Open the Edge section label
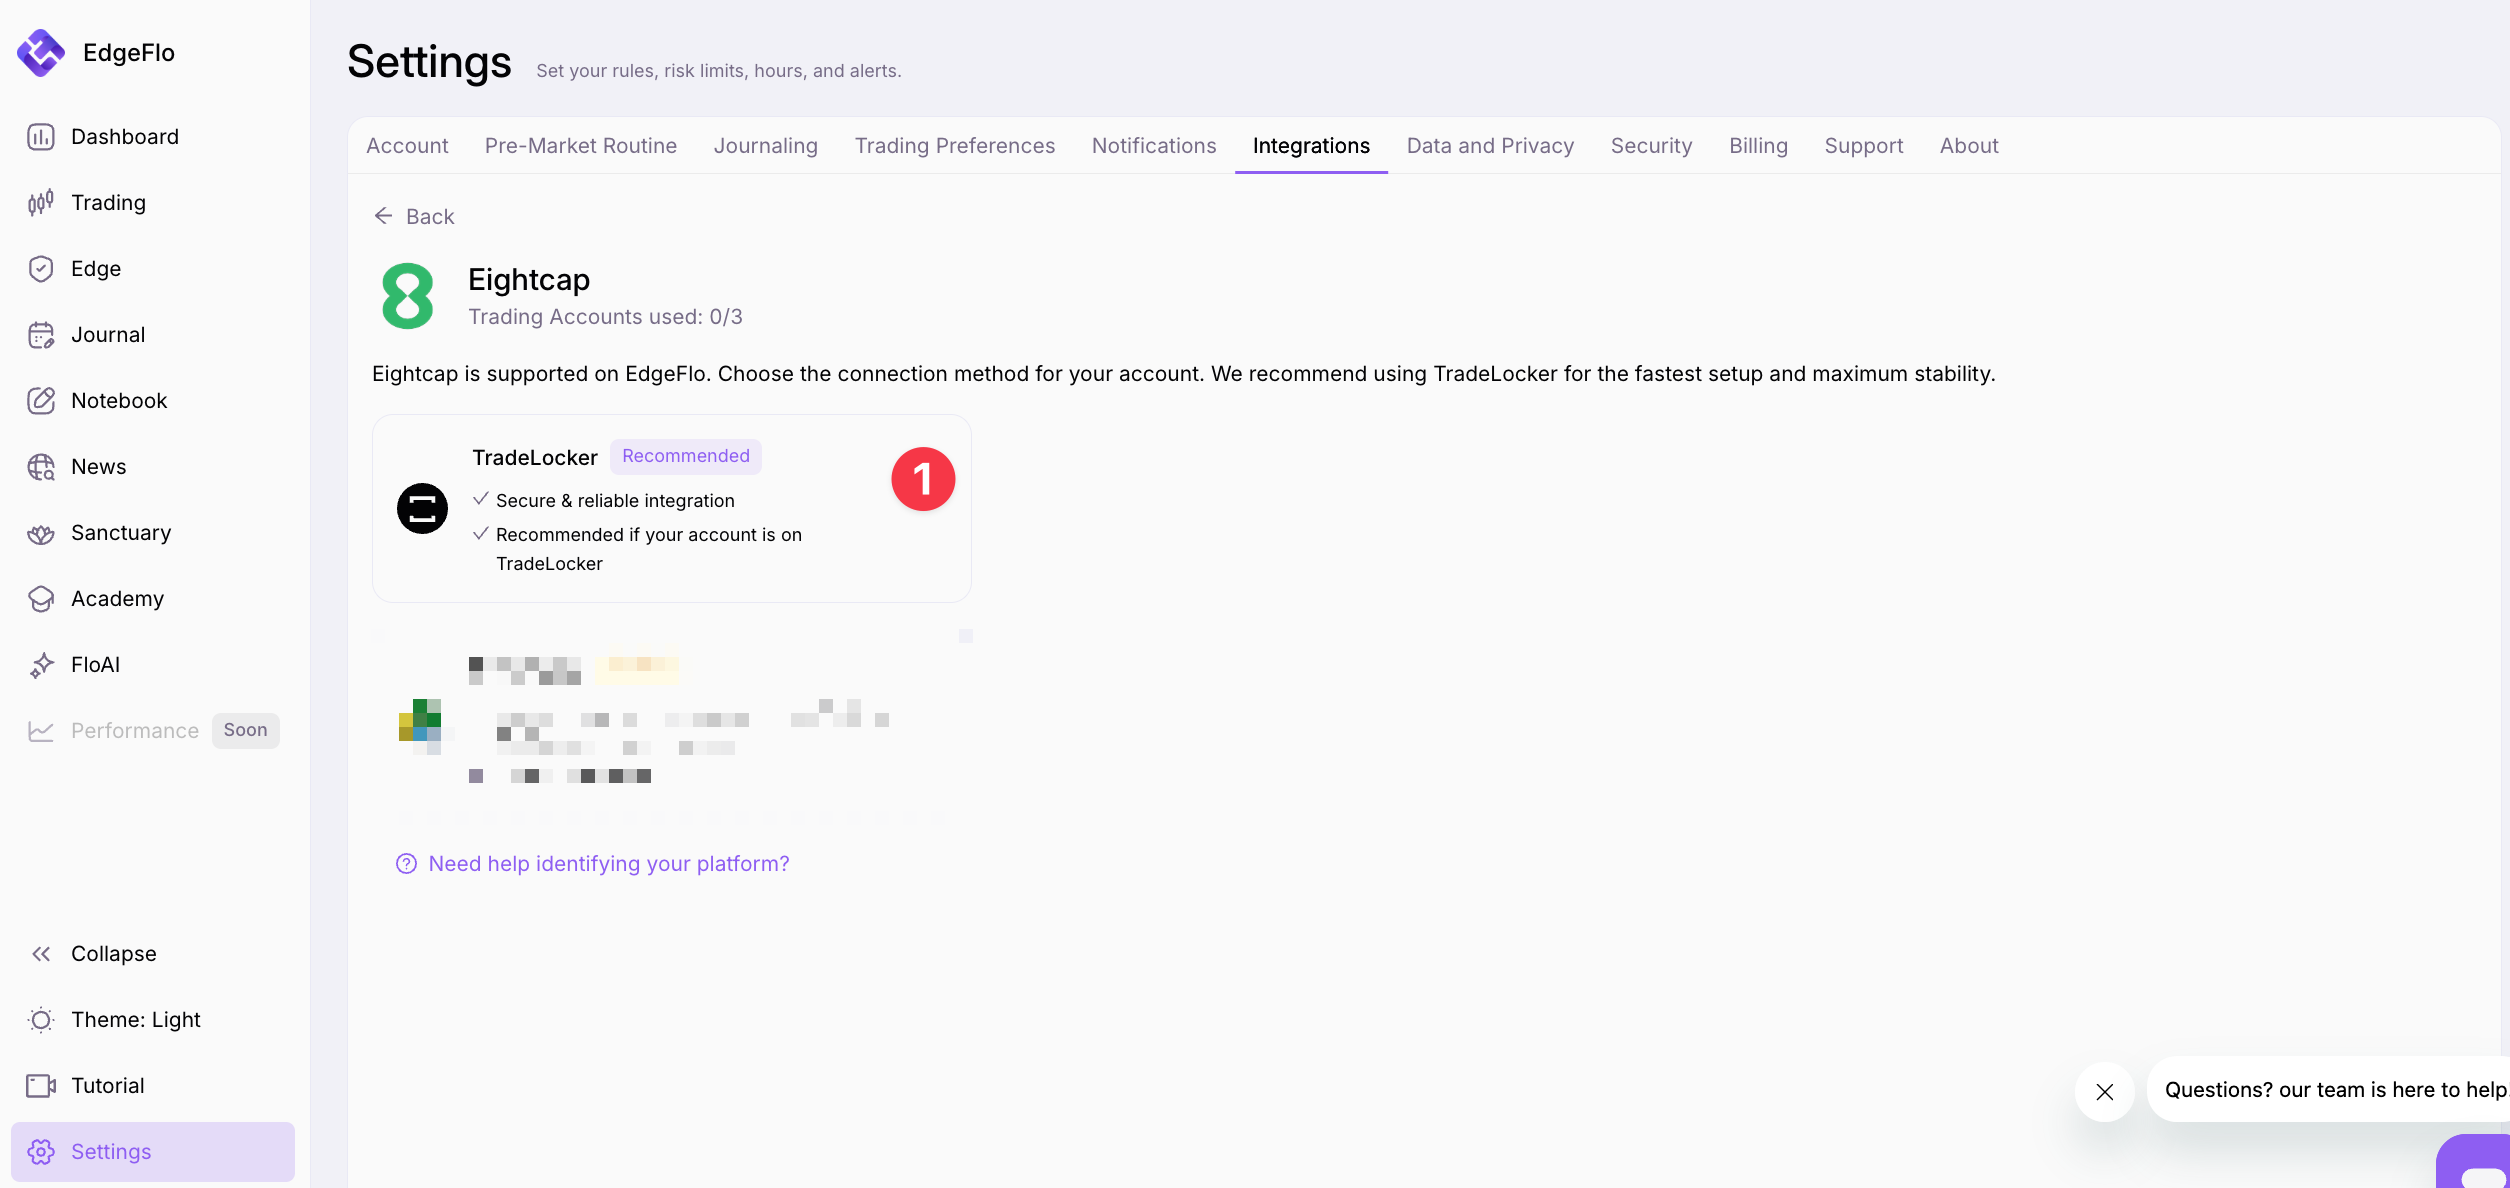The width and height of the screenshot is (2510, 1188). click(x=96, y=269)
